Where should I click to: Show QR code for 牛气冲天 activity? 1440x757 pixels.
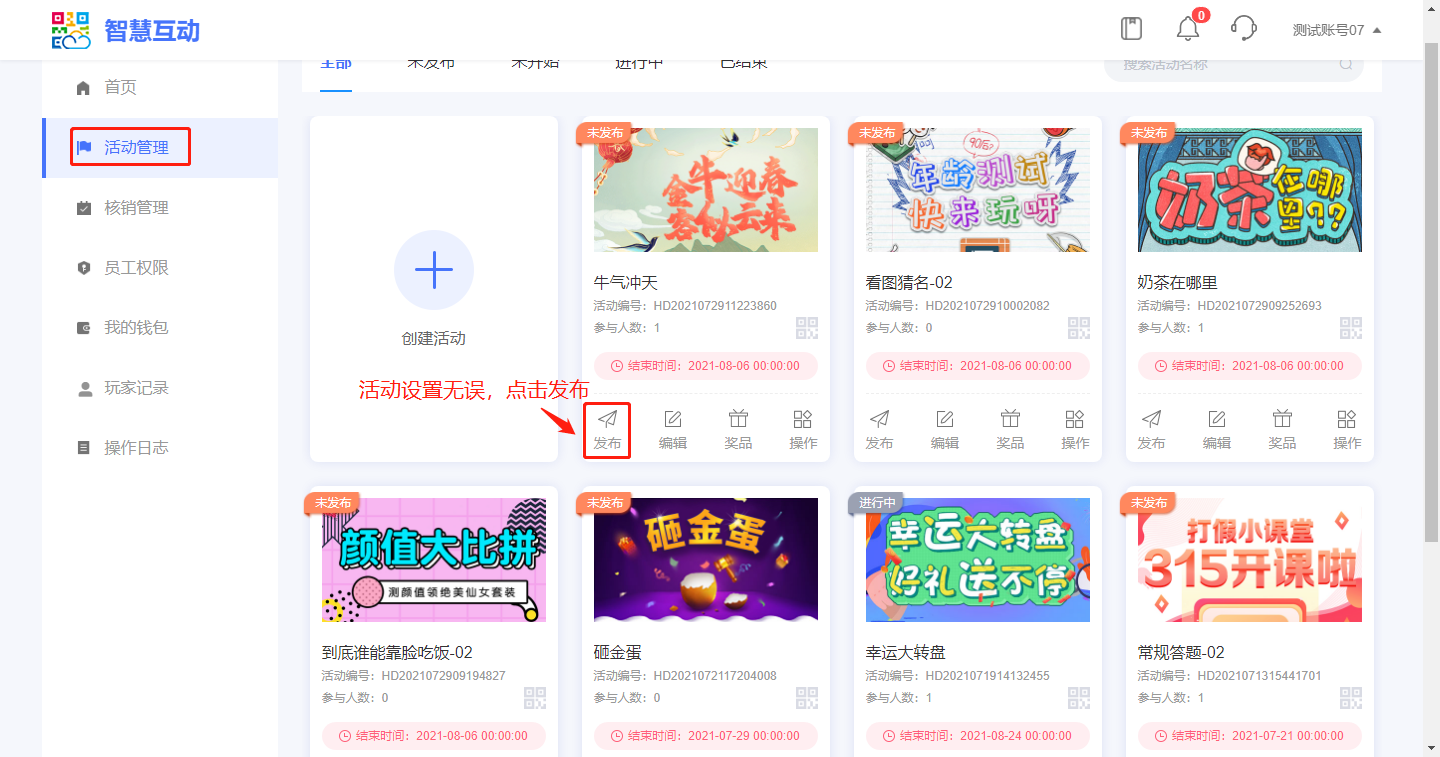[806, 328]
